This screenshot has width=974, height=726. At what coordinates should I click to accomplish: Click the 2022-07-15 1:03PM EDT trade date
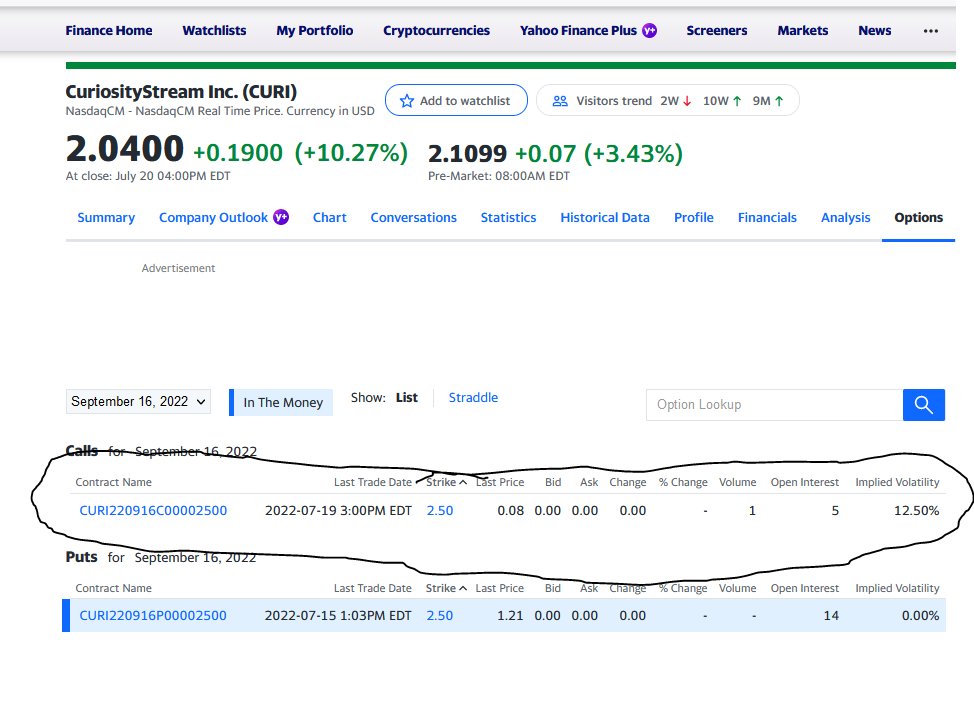click(x=338, y=615)
